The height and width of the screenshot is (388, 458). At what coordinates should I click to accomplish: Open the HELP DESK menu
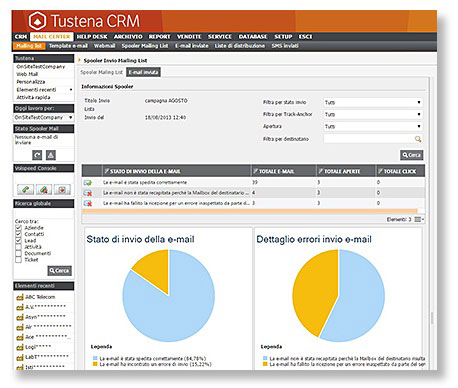click(92, 36)
